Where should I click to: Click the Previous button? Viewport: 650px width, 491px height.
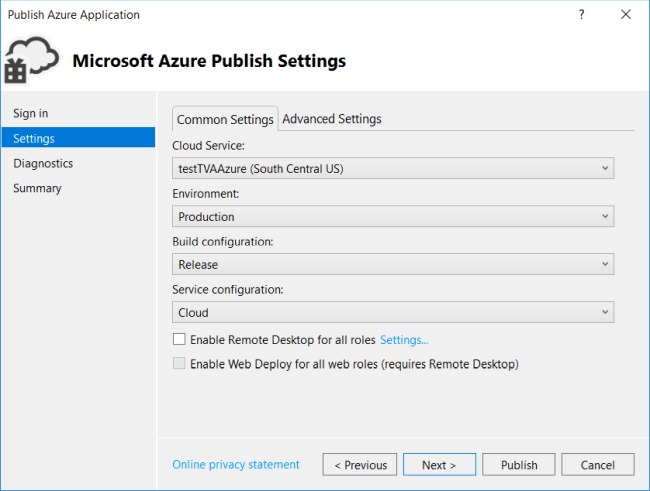[x=359, y=464]
